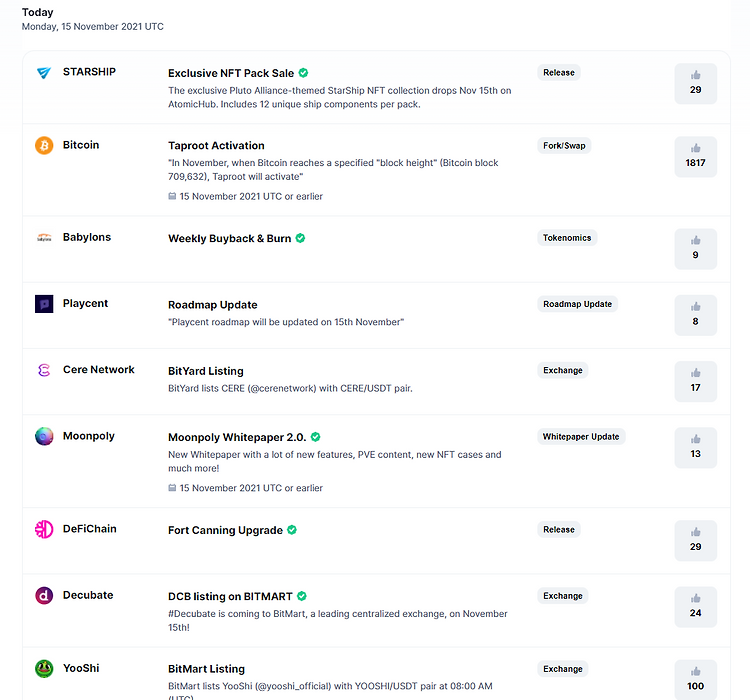Image resolution: width=750 pixels, height=700 pixels.
Task: Click verified badge next to Moonpoly Whitepaper 2.0.
Action: pos(315,437)
